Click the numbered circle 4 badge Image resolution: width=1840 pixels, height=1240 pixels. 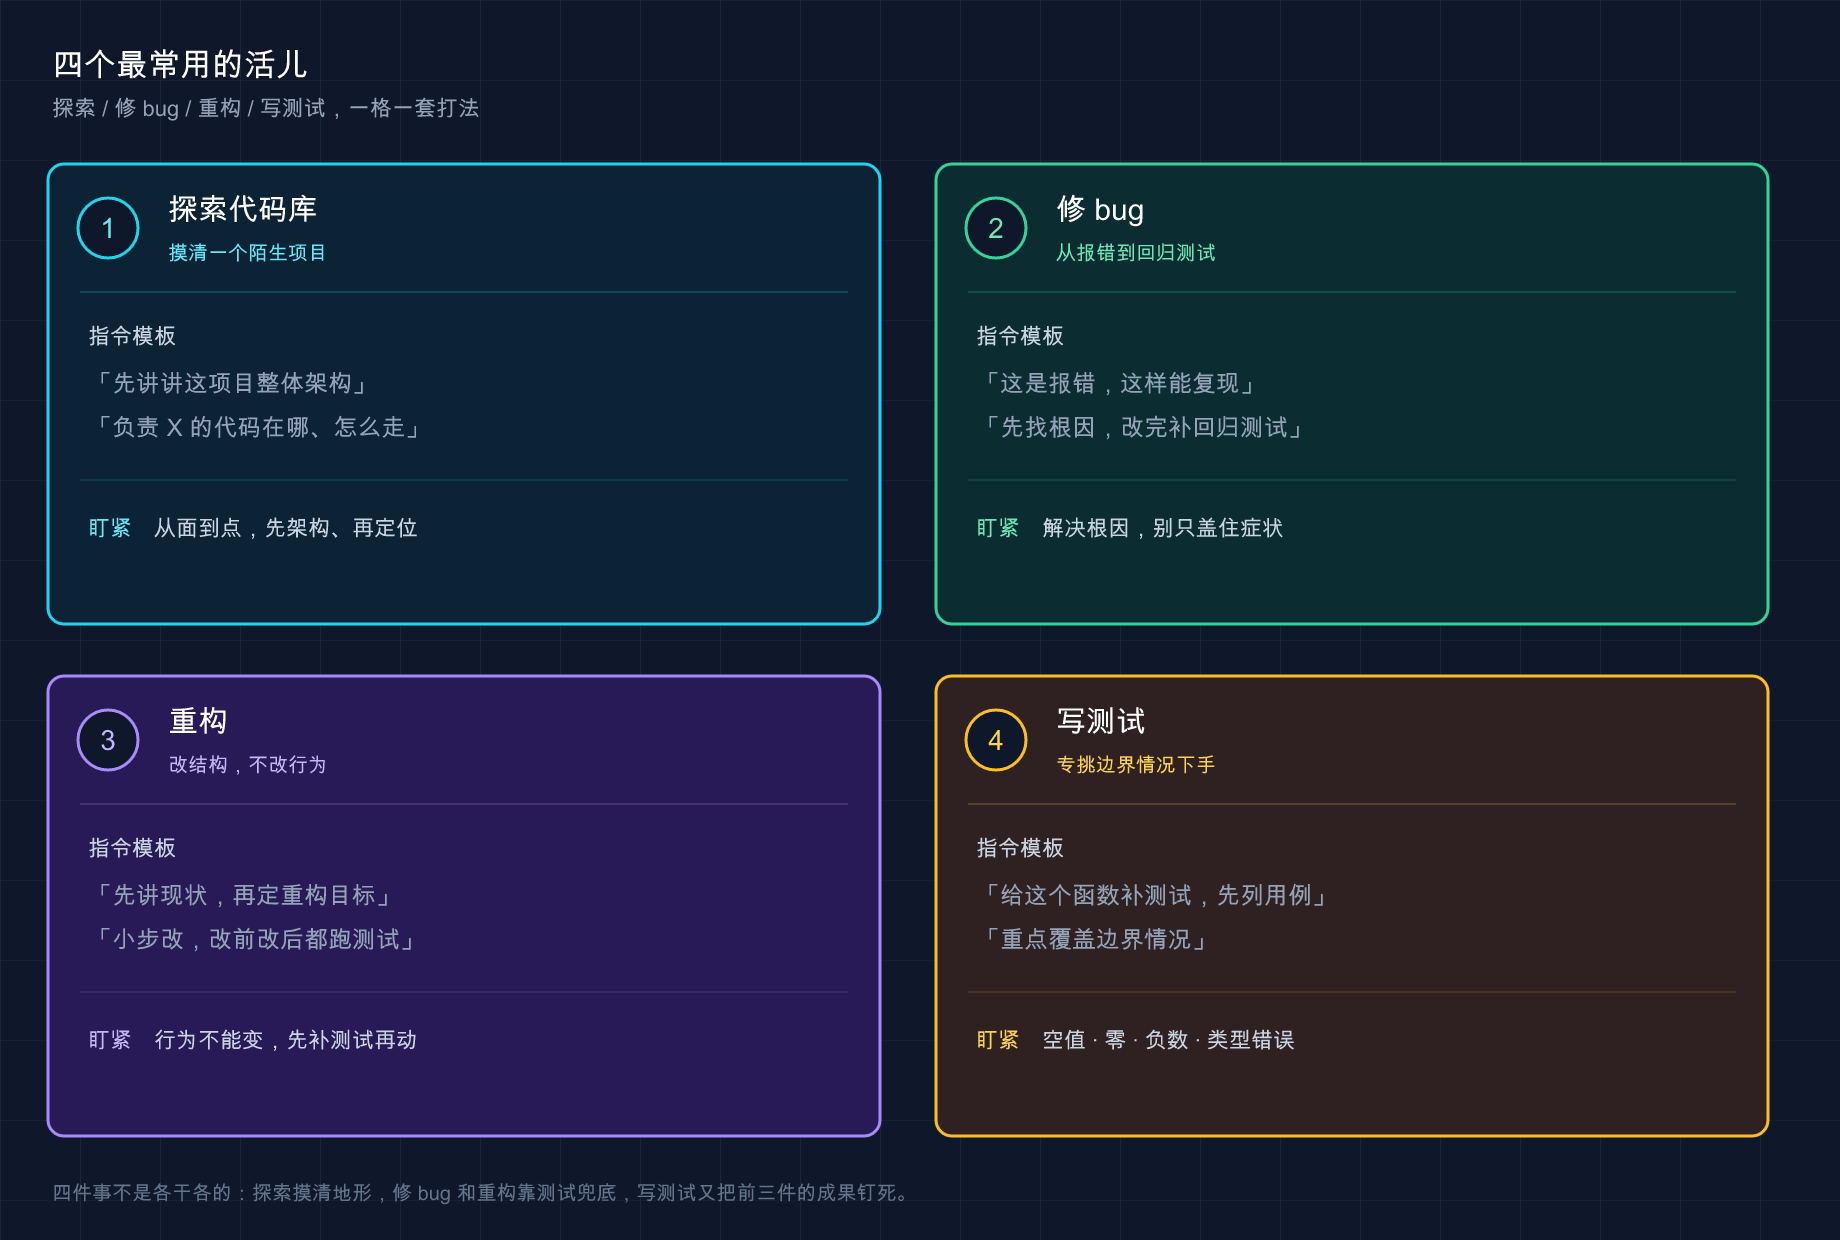996,740
